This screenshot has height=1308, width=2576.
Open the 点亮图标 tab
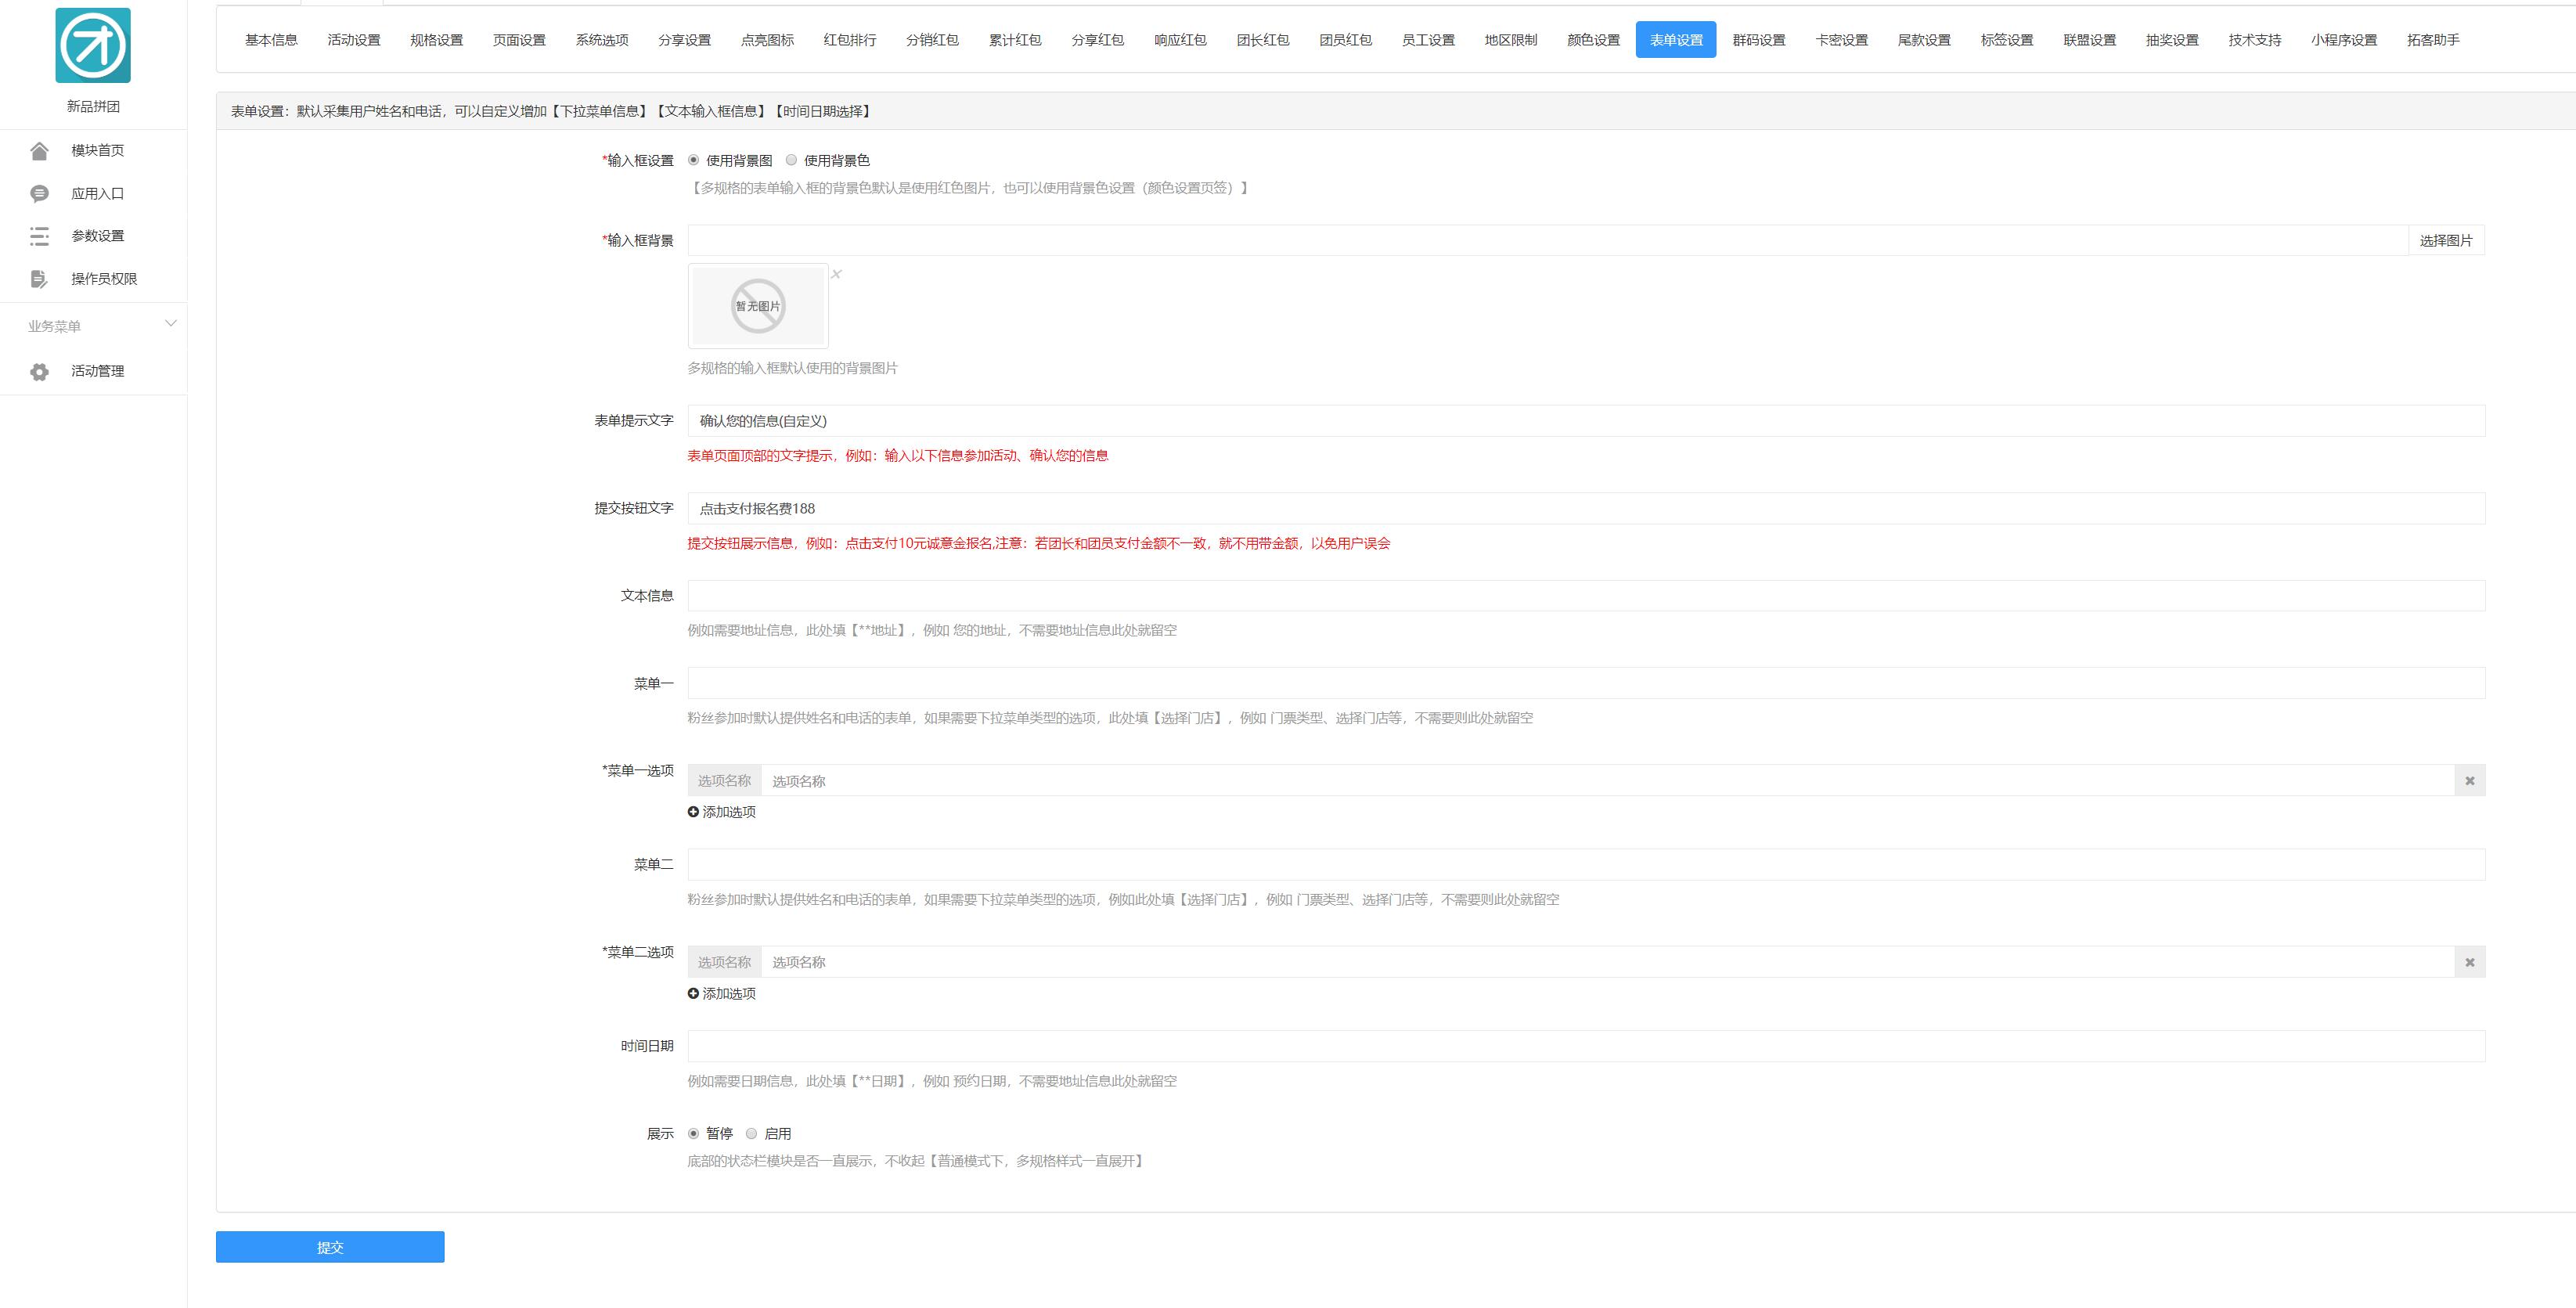point(767,40)
